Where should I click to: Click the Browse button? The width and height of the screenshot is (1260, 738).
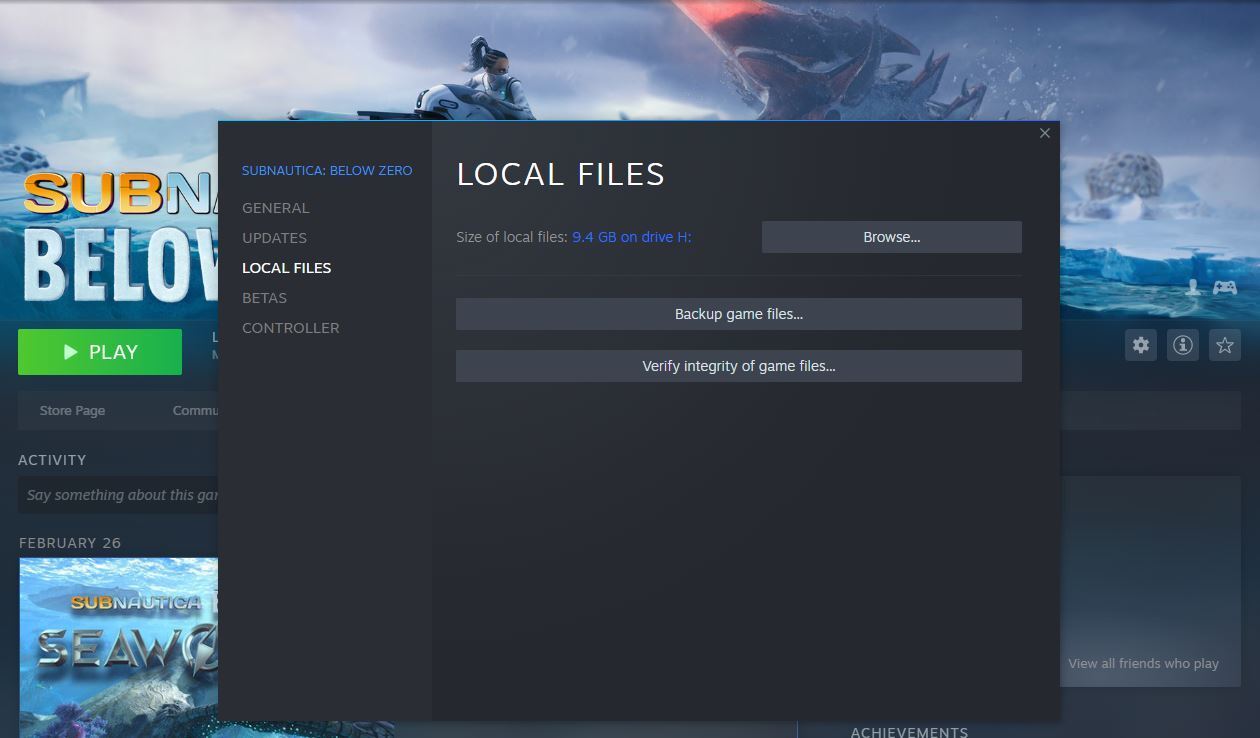point(891,237)
